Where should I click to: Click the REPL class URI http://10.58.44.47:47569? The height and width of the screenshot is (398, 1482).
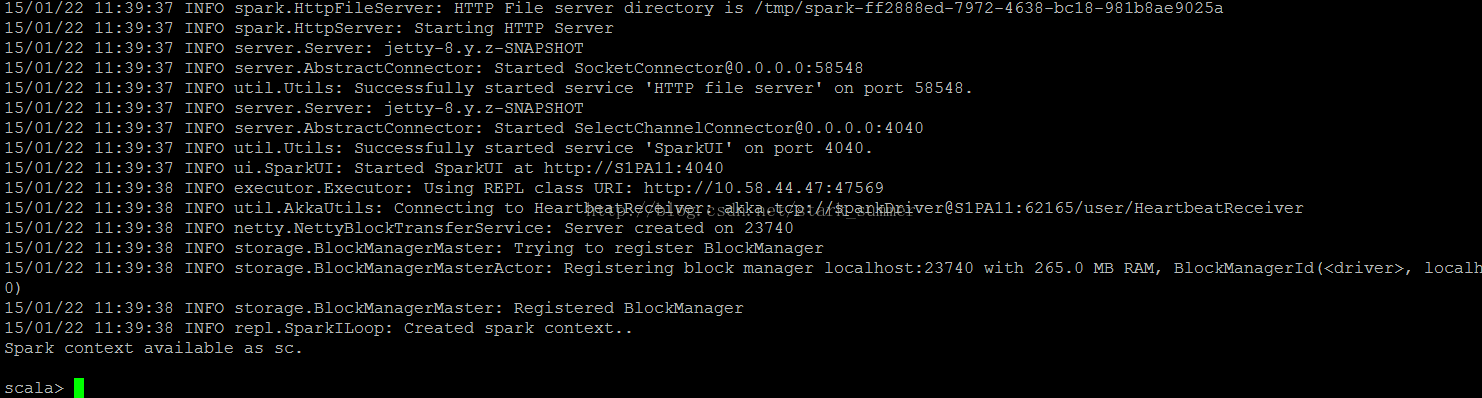(763, 188)
